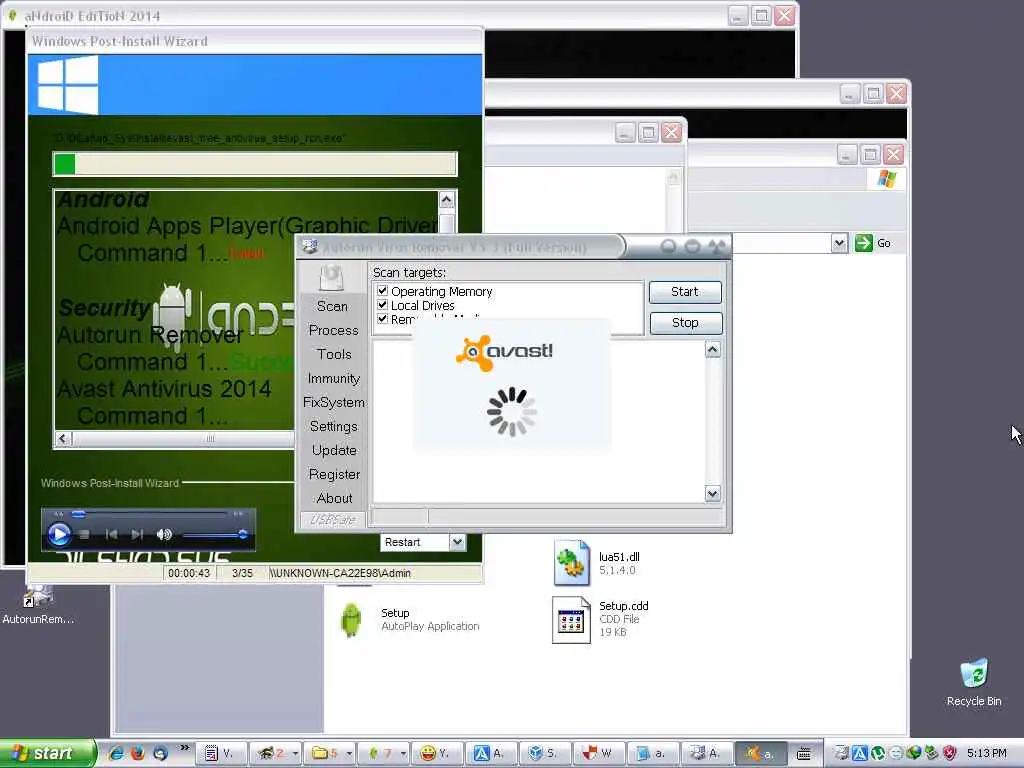Open the Restart dropdown in Post-Install Wizard

coord(457,542)
